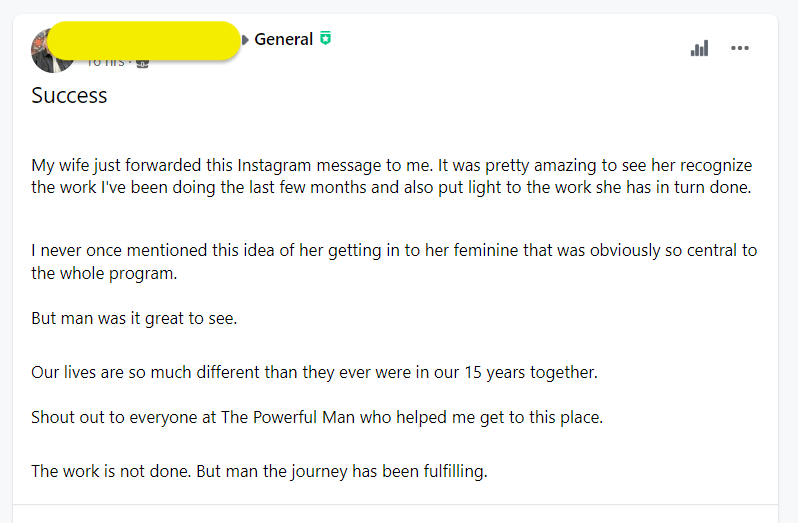
Task: Open the three-dot post options menu
Action: click(740, 48)
